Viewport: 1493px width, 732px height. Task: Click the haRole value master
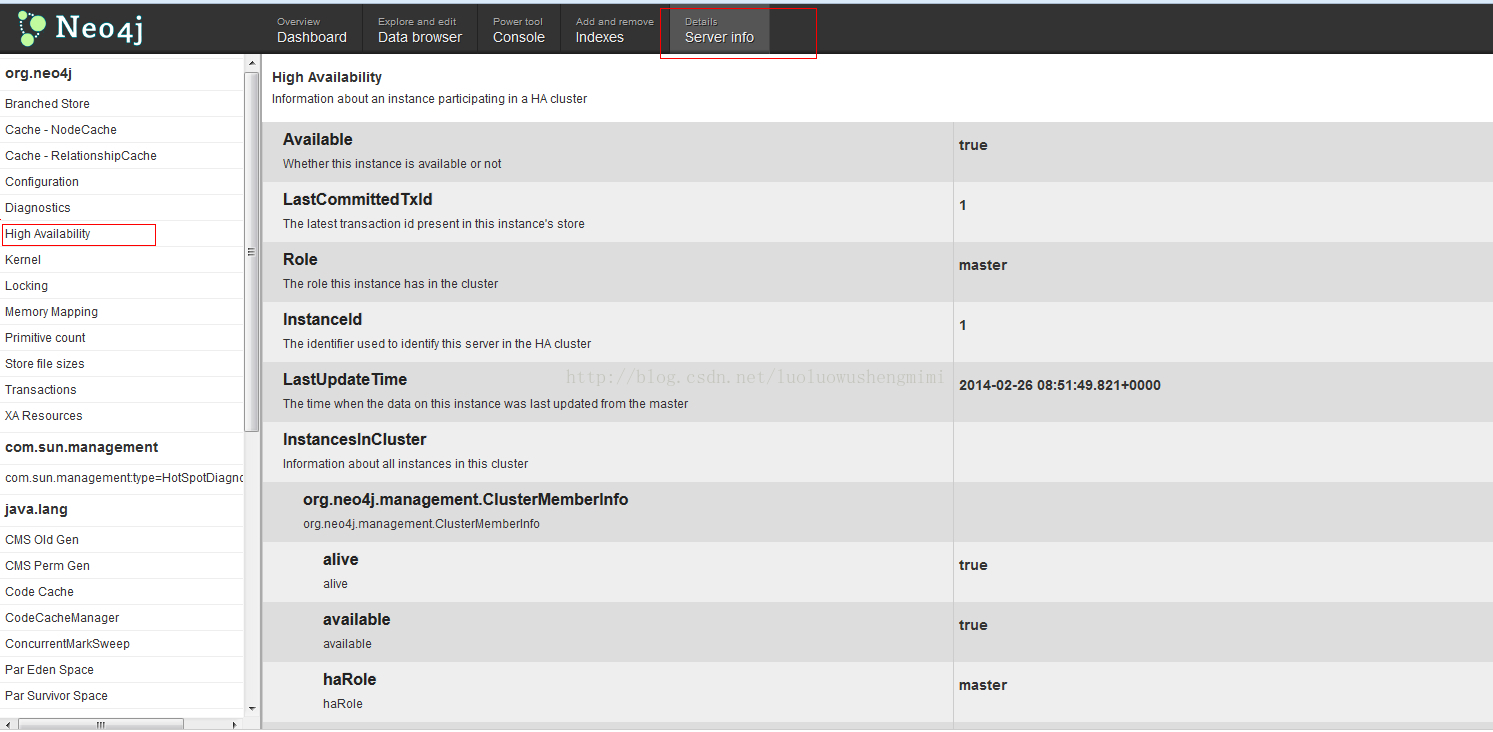983,685
